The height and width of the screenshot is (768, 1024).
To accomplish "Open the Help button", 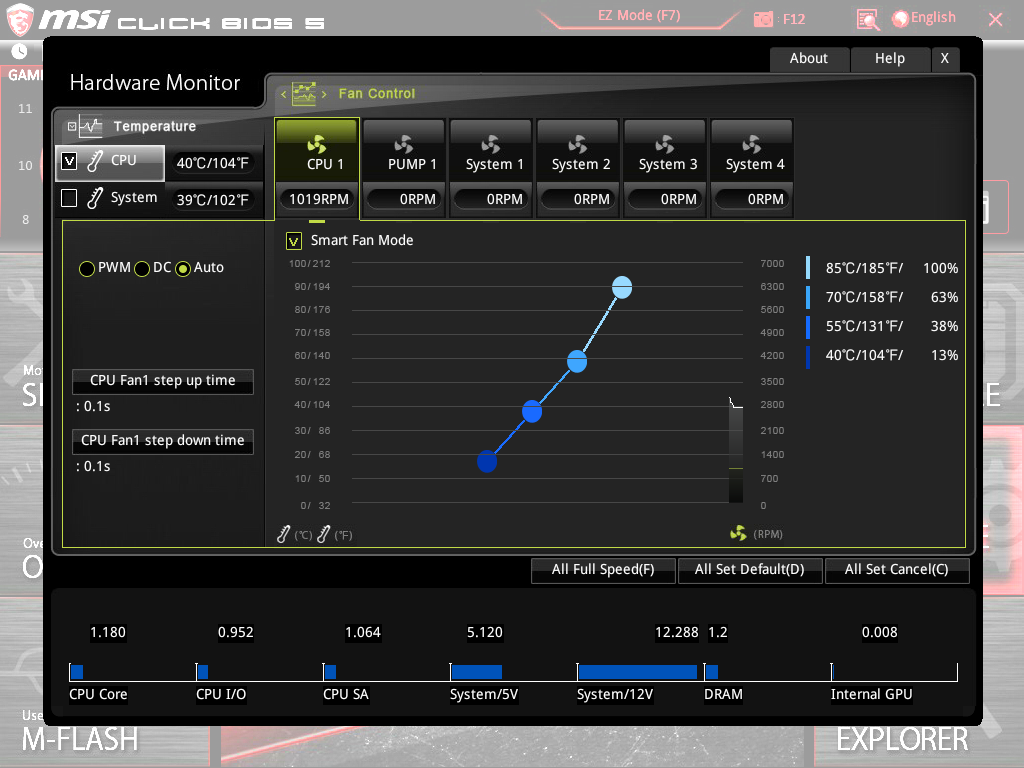I will coord(889,59).
